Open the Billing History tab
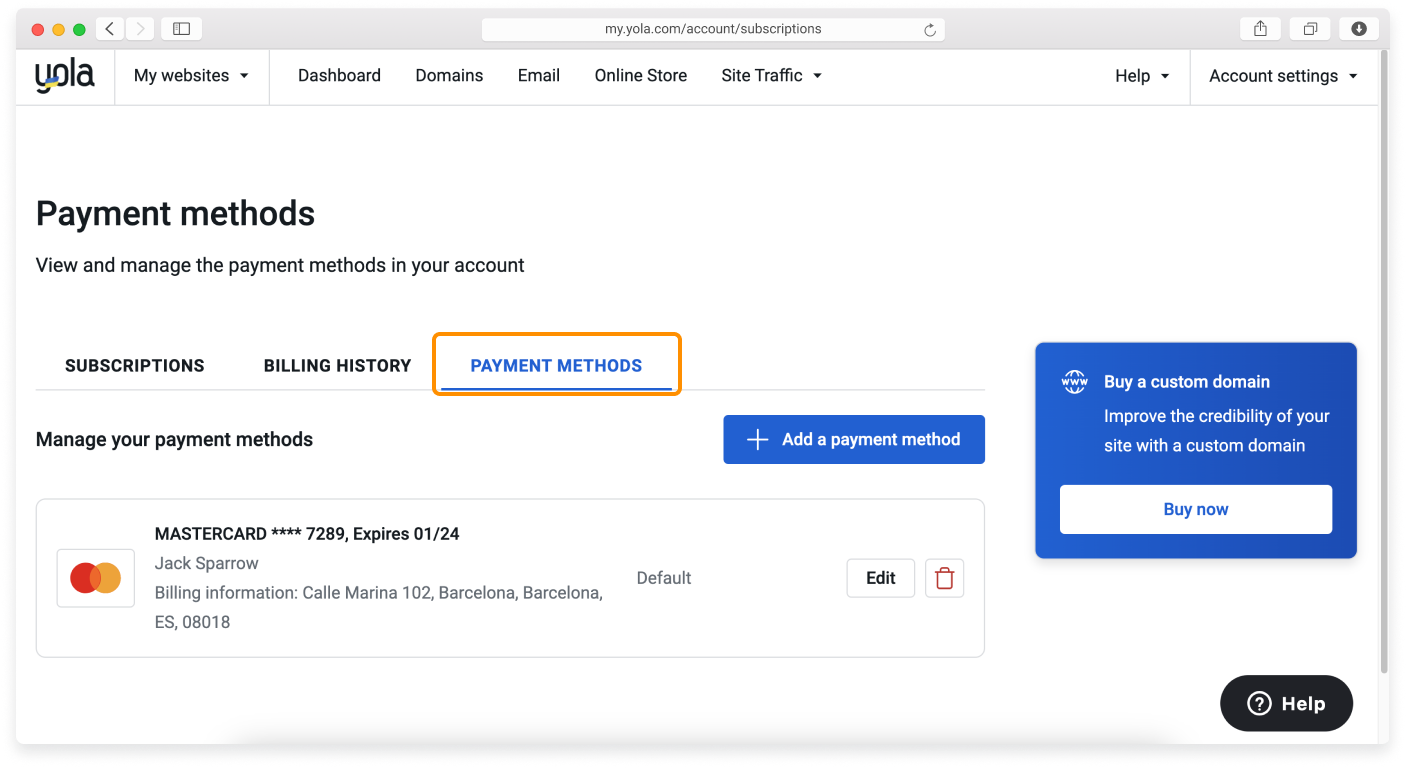The height and width of the screenshot is (768, 1406). (337, 365)
